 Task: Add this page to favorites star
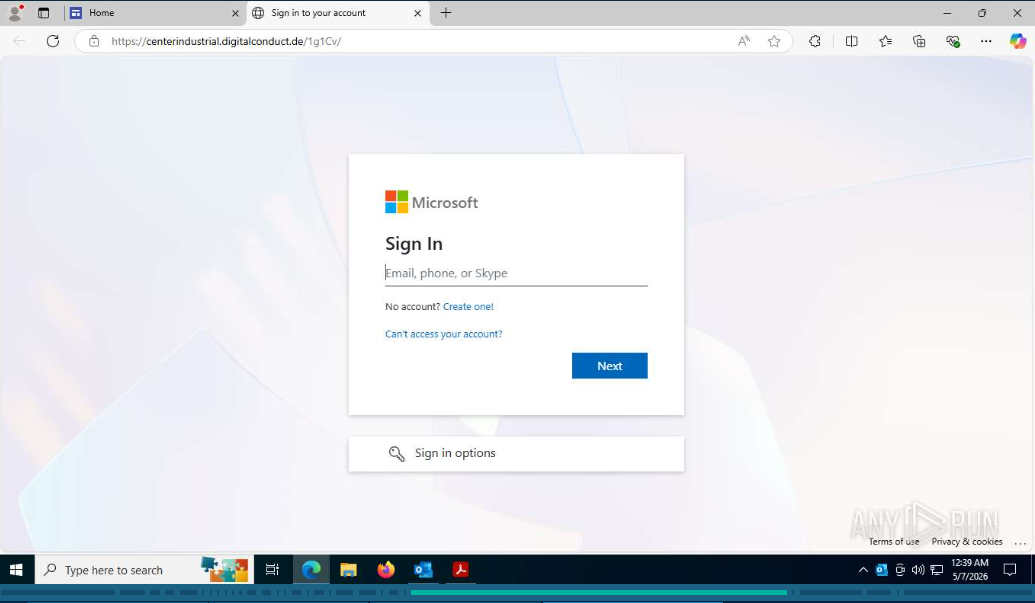tap(774, 42)
